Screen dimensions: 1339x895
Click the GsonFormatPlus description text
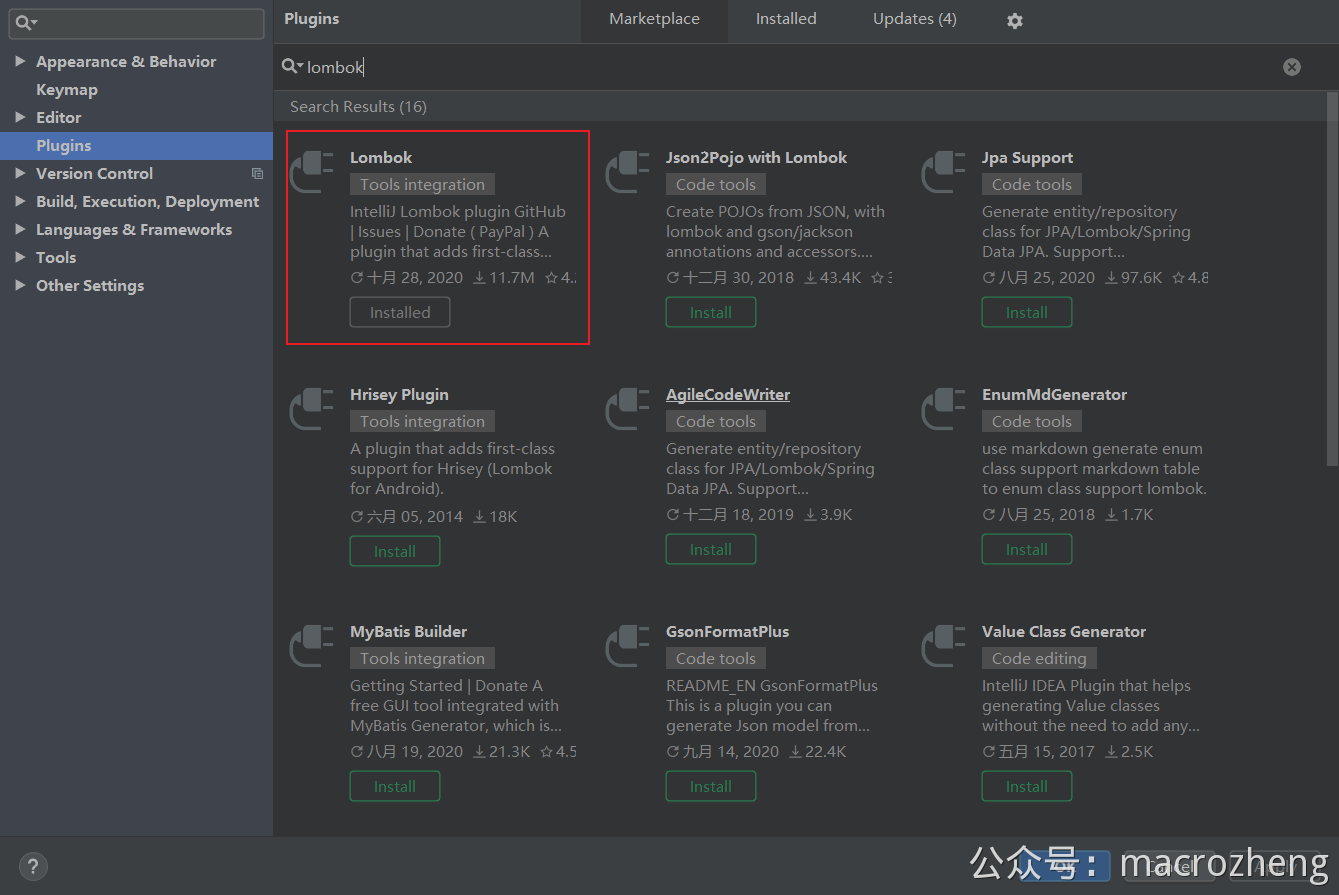tap(772, 705)
